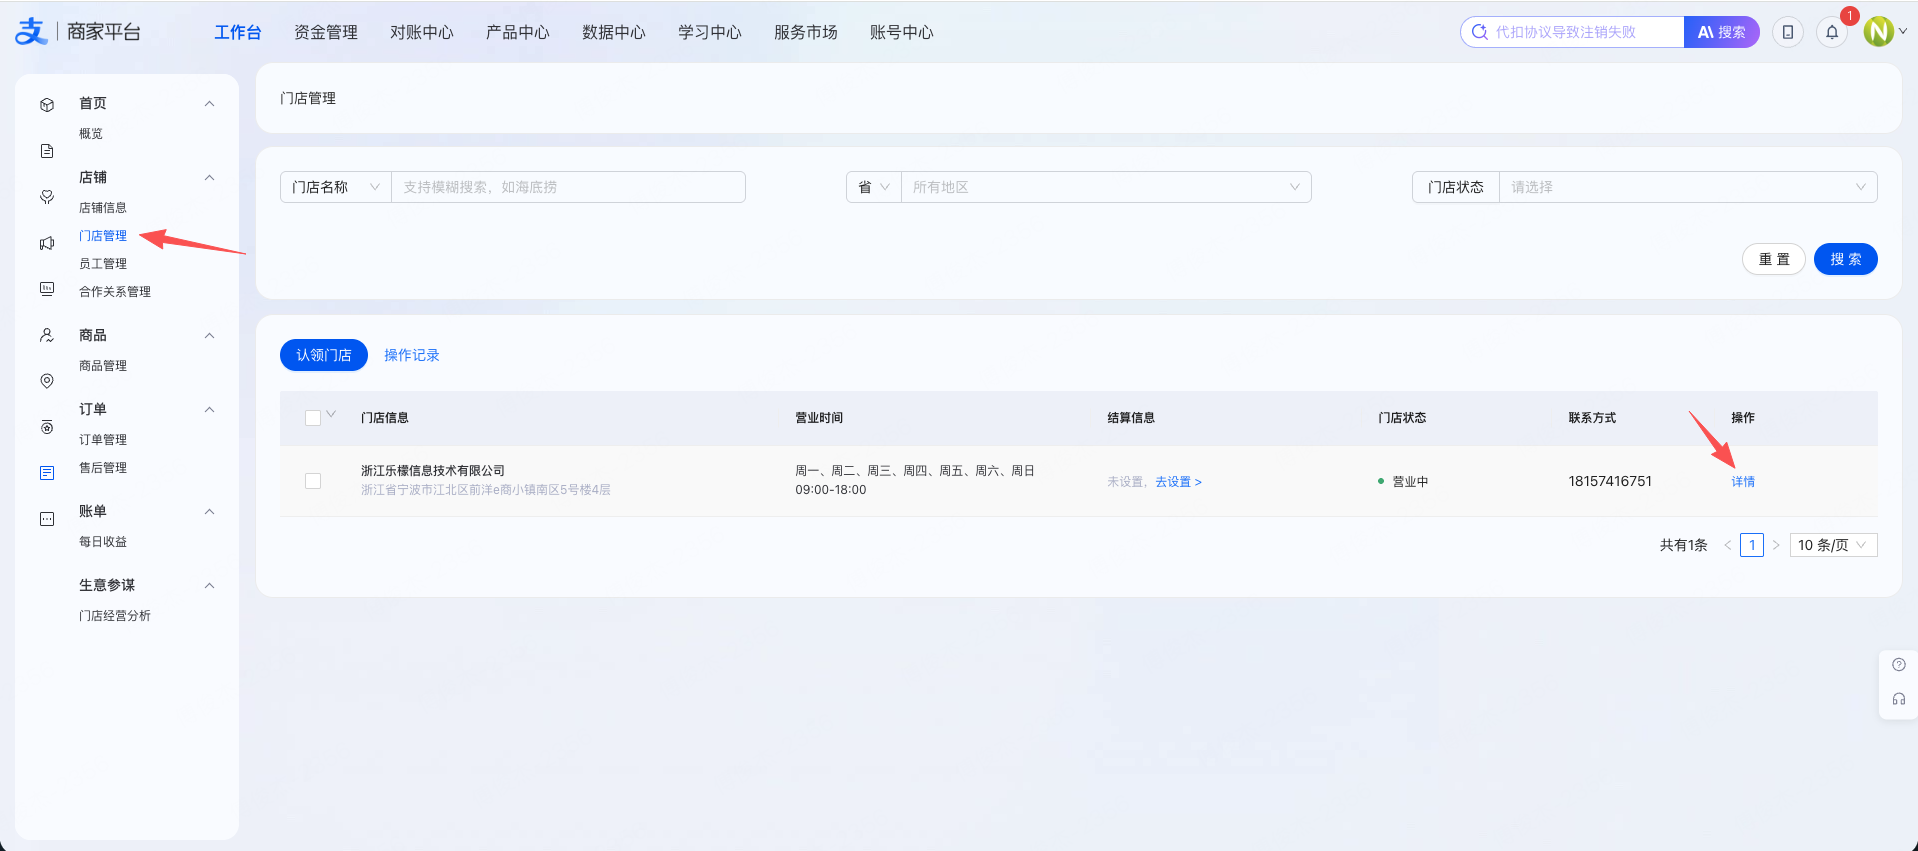Open 产品中心 in top menu
The height and width of the screenshot is (851, 1918).
[x=518, y=32]
